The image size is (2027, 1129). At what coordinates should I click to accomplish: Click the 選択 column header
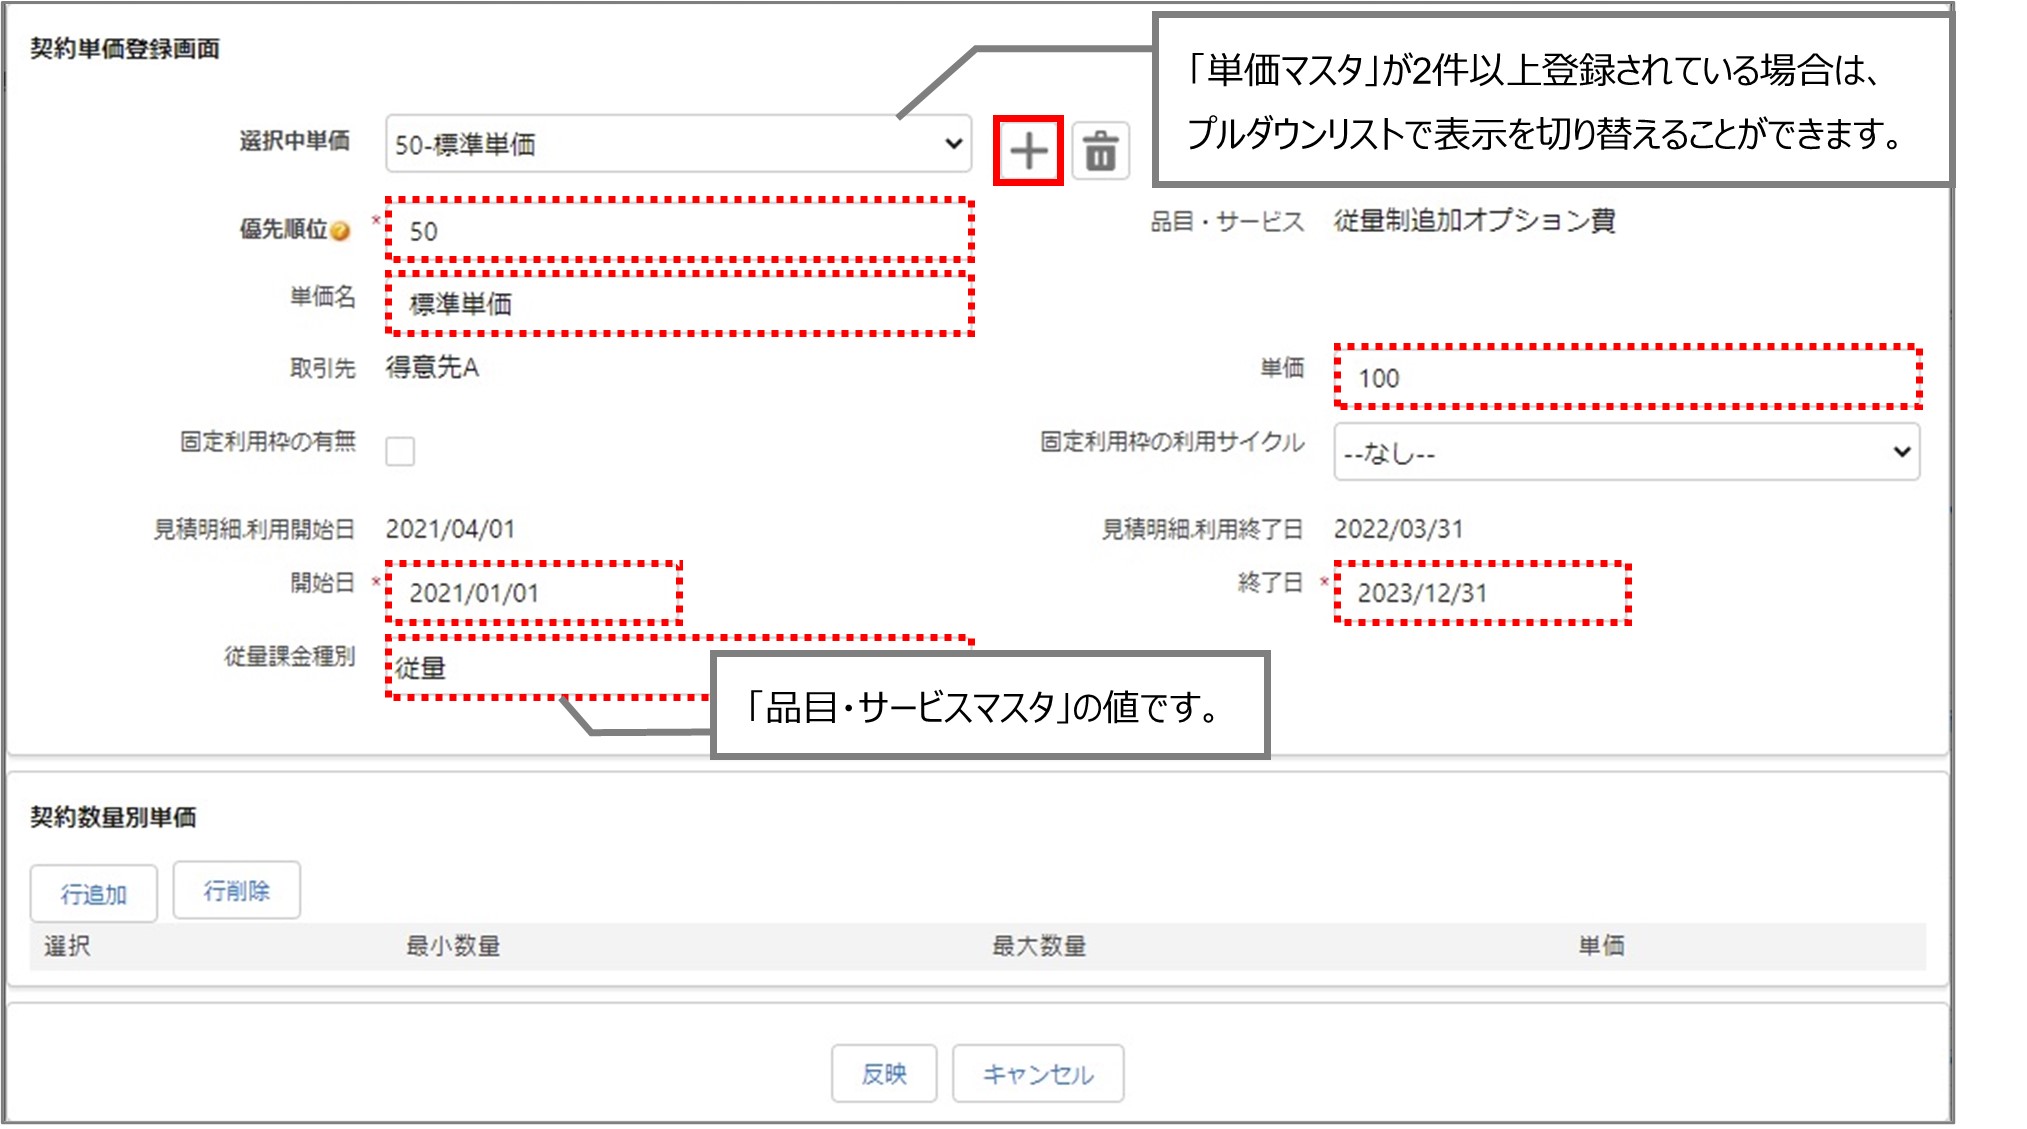67,945
